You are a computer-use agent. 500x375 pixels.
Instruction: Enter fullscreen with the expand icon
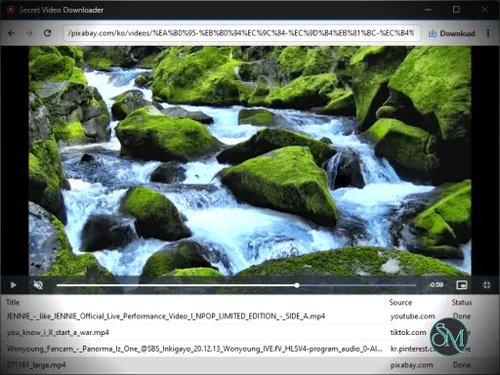487,285
